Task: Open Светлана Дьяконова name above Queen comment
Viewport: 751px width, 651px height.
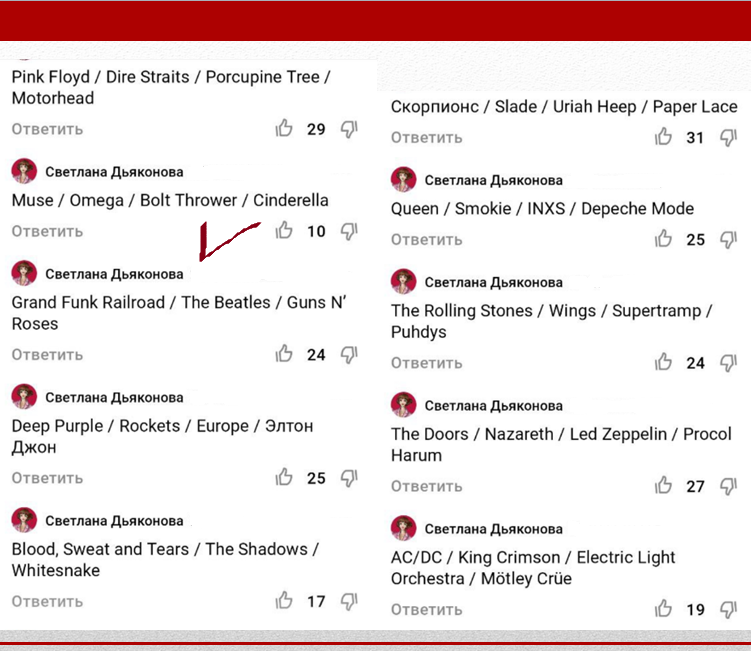Action: tap(494, 180)
